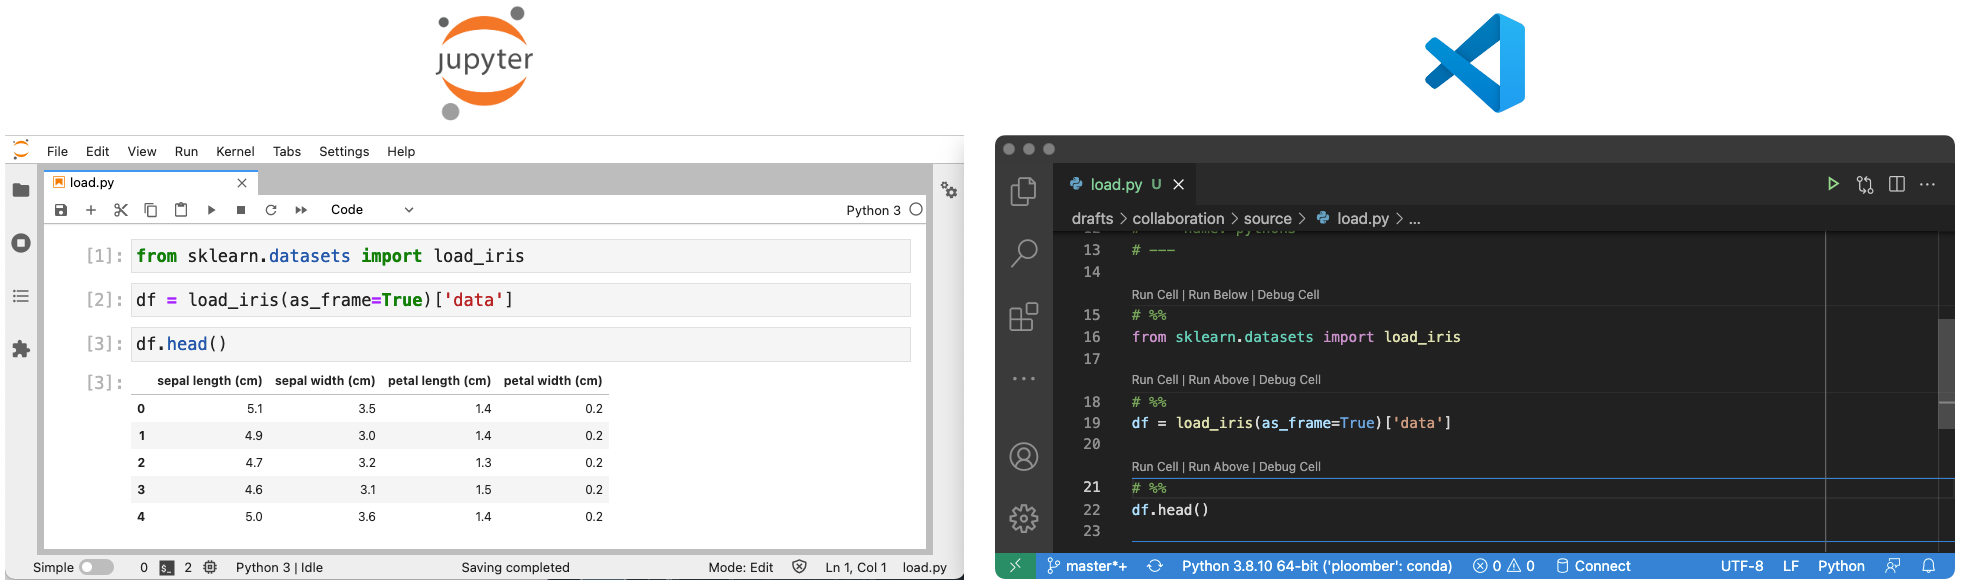Click the df.head() cell in Jupyter
Screen dimensions: 1961x586
pos(521,344)
